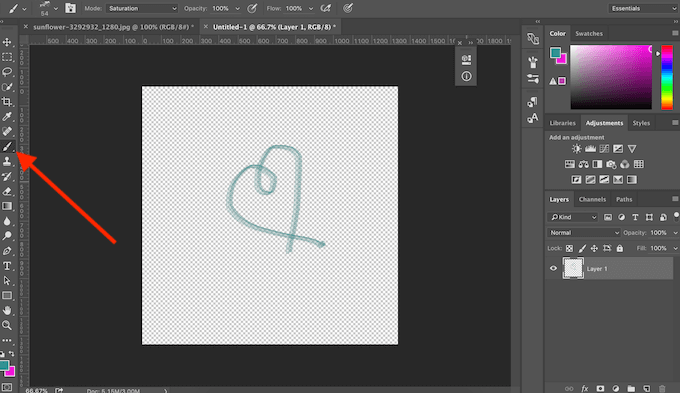Image resolution: width=680 pixels, height=393 pixels.
Task: Open the layer Fill dropdown arrow
Action: pyautogui.click(x=675, y=248)
